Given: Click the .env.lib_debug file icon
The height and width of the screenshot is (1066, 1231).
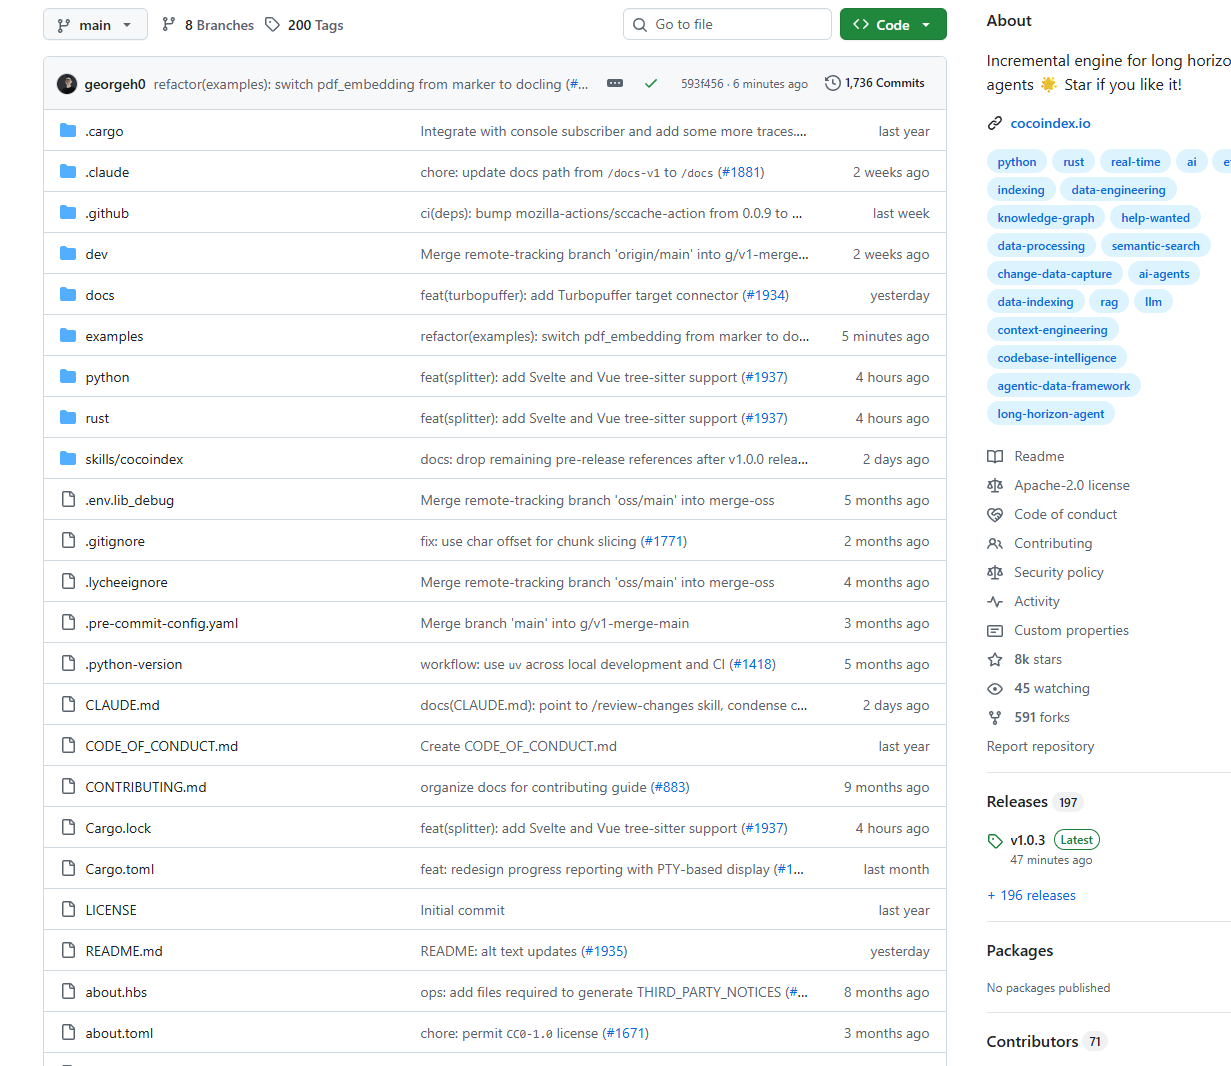Looking at the screenshot, I should tap(68, 500).
